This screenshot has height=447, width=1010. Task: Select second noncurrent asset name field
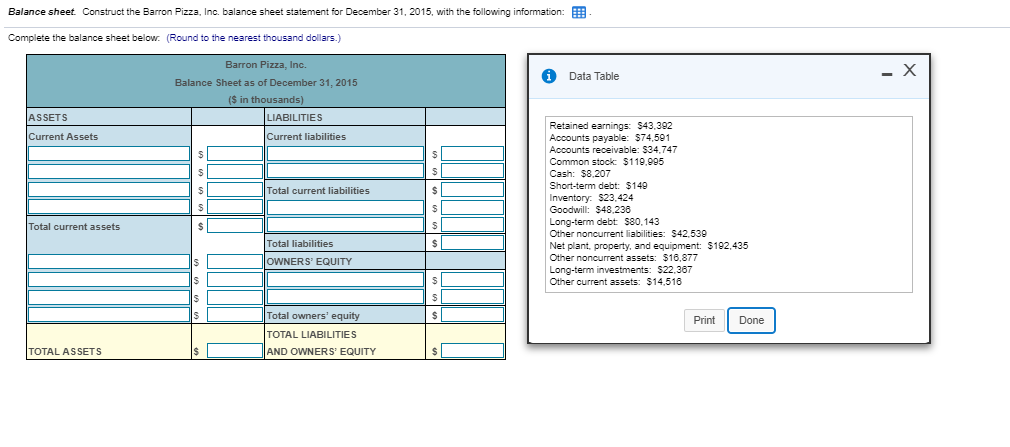click(109, 280)
